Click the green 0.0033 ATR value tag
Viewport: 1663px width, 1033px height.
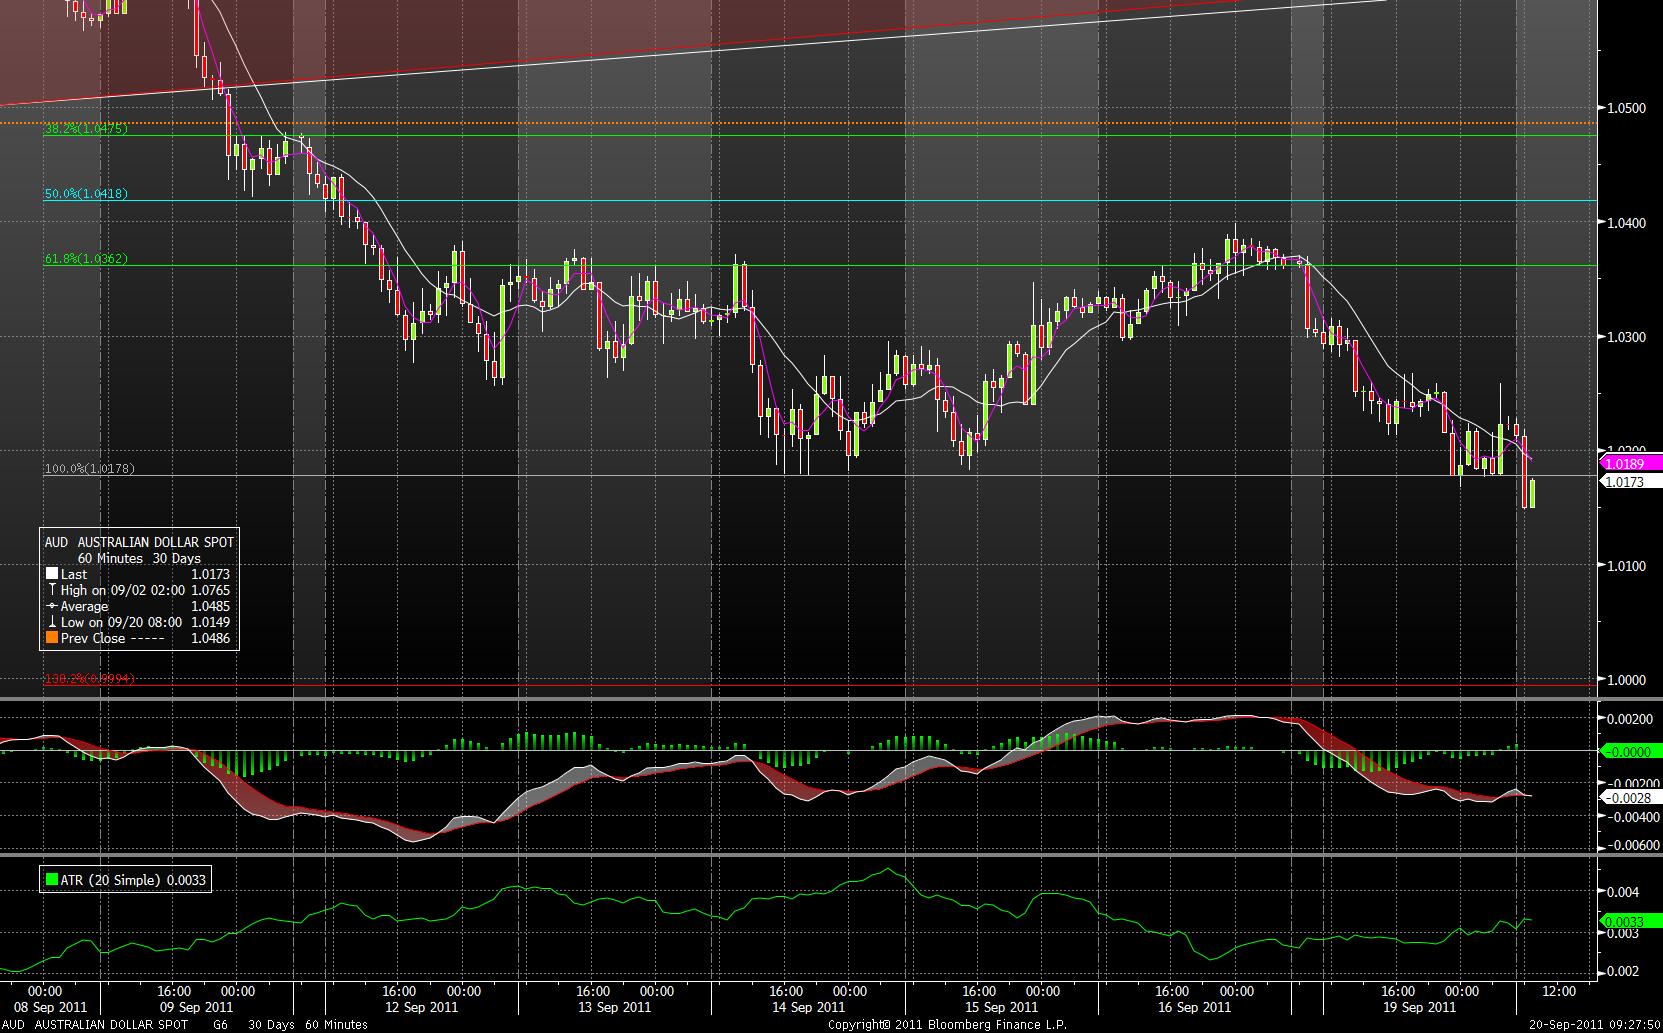point(1629,921)
